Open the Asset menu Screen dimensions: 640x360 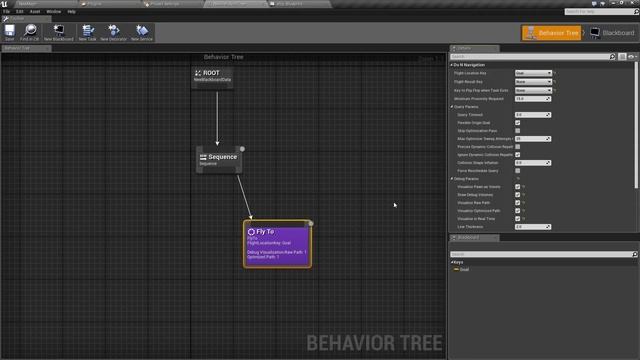tap(35, 11)
